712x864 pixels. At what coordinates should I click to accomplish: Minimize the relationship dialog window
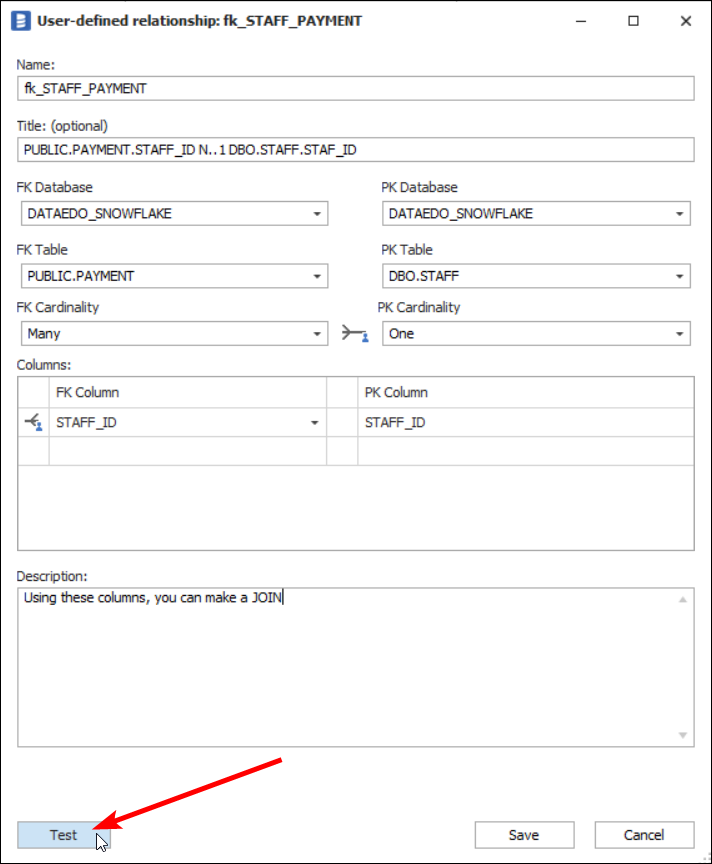581,21
